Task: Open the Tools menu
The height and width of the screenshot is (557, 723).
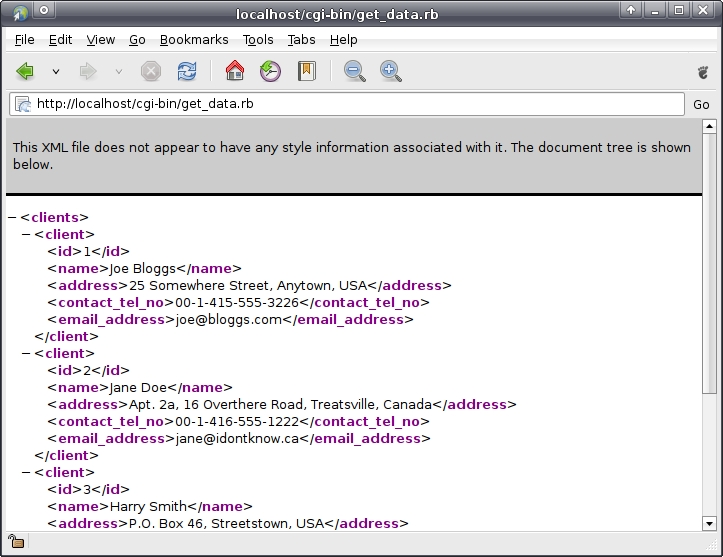Action: pos(258,40)
